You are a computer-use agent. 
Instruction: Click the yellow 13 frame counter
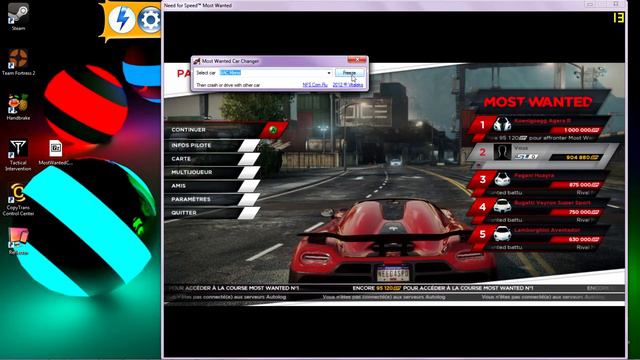tap(618, 18)
